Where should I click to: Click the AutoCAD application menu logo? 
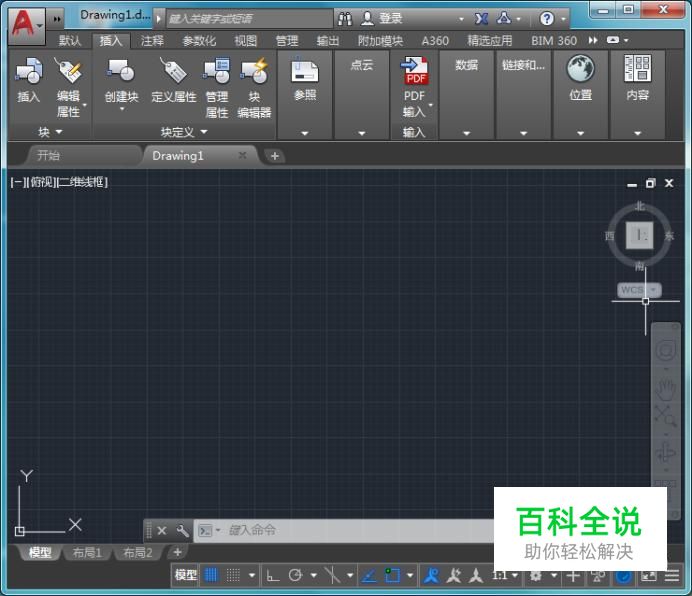click(x=22, y=20)
